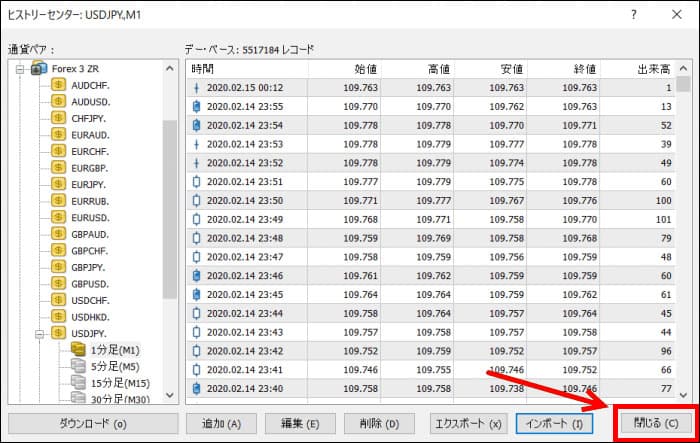Click the AUDCHF. symbol coin icon
The width and height of the screenshot is (700, 443).
point(58,85)
